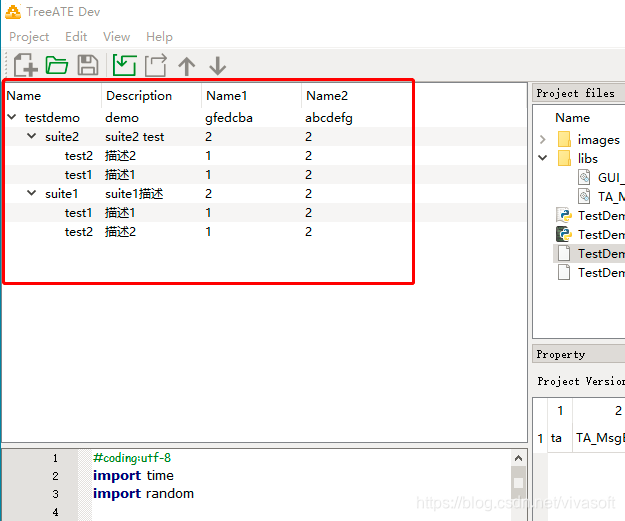Click the grey Export icon
The width and height of the screenshot is (625, 521).
[155, 65]
